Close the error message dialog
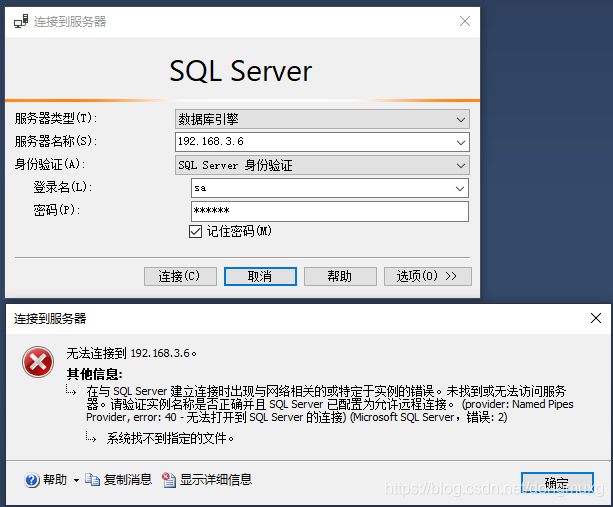 tap(596, 318)
